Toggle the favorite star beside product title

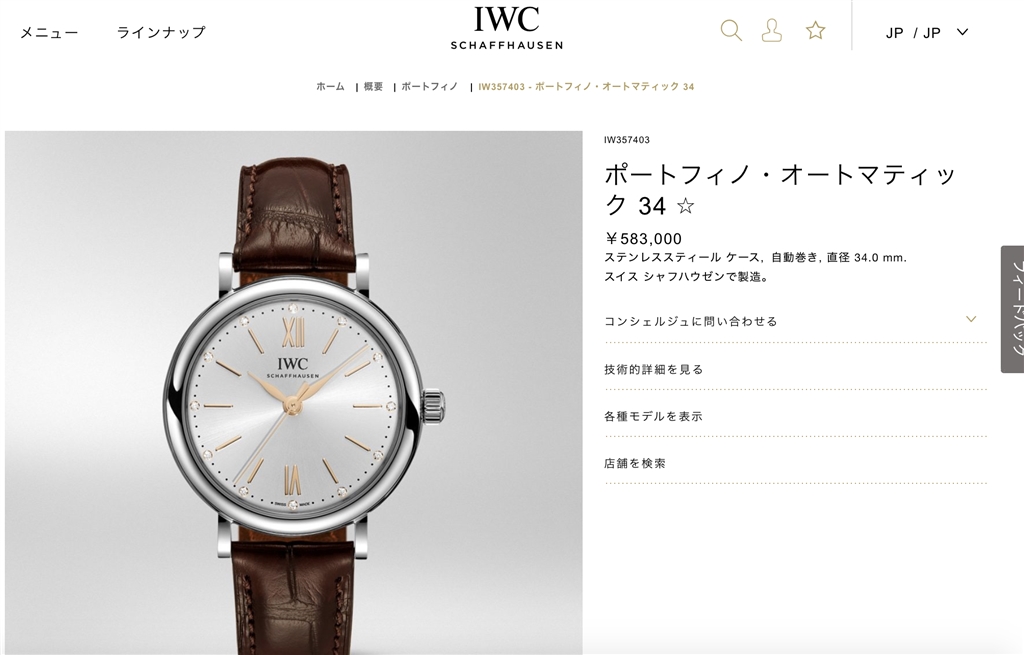686,207
